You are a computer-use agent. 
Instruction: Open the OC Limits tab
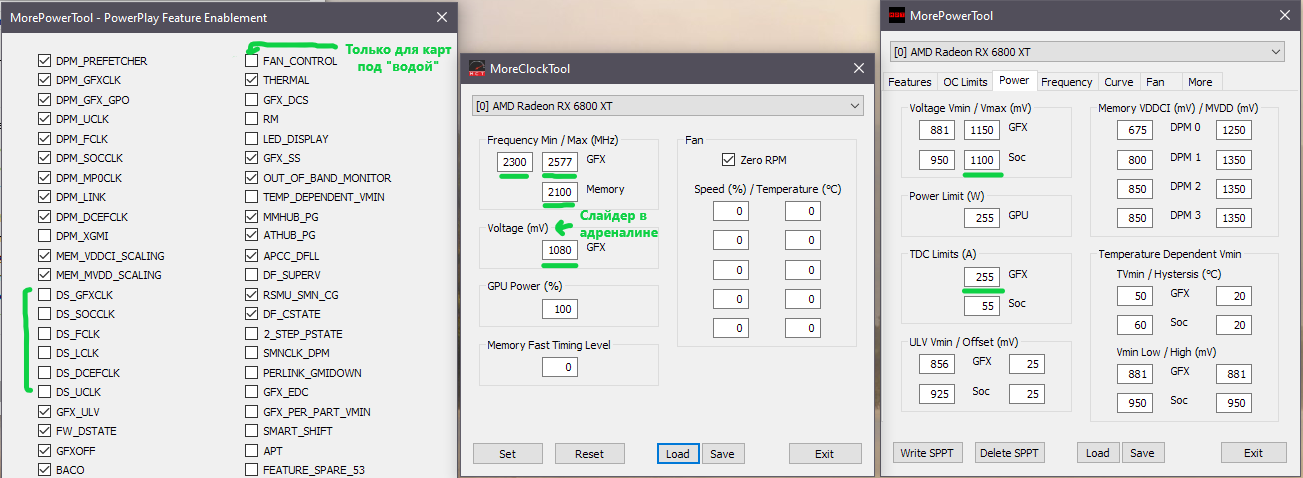point(965,82)
